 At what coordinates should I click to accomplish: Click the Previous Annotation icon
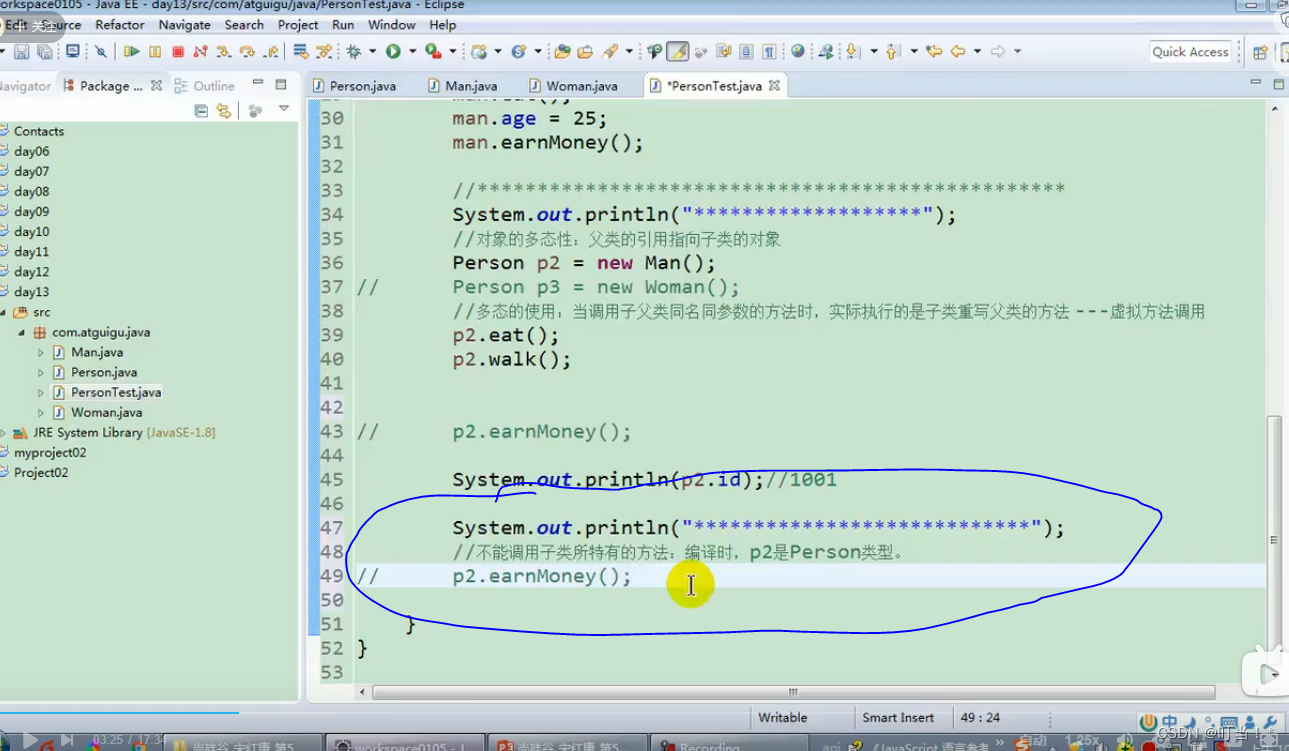[x=893, y=52]
